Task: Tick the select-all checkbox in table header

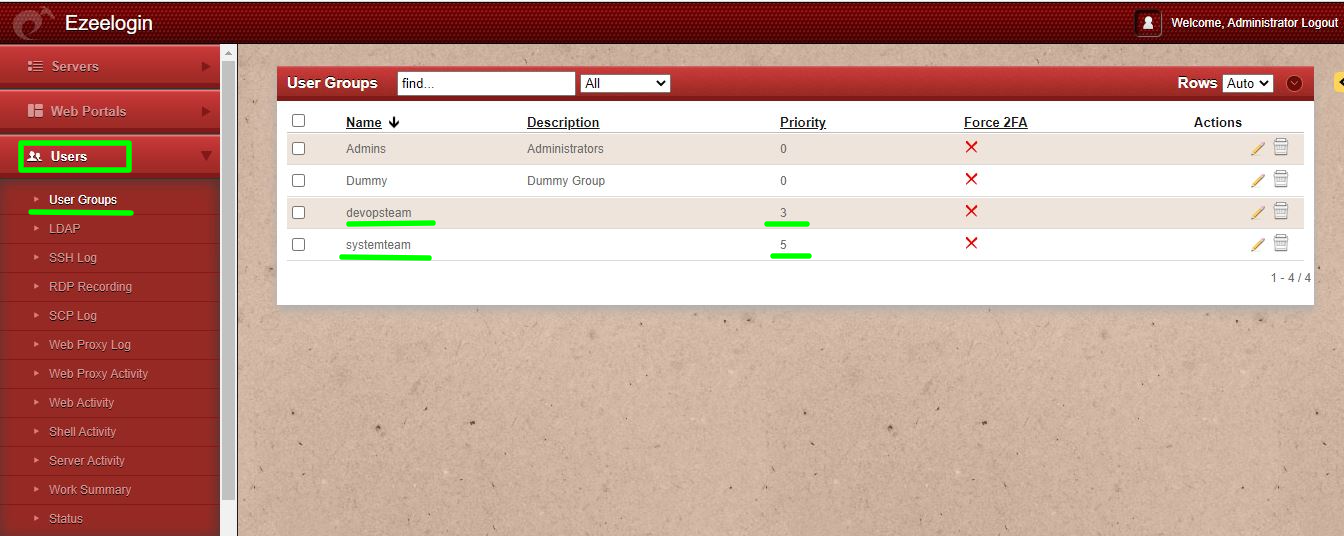Action: [298, 121]
